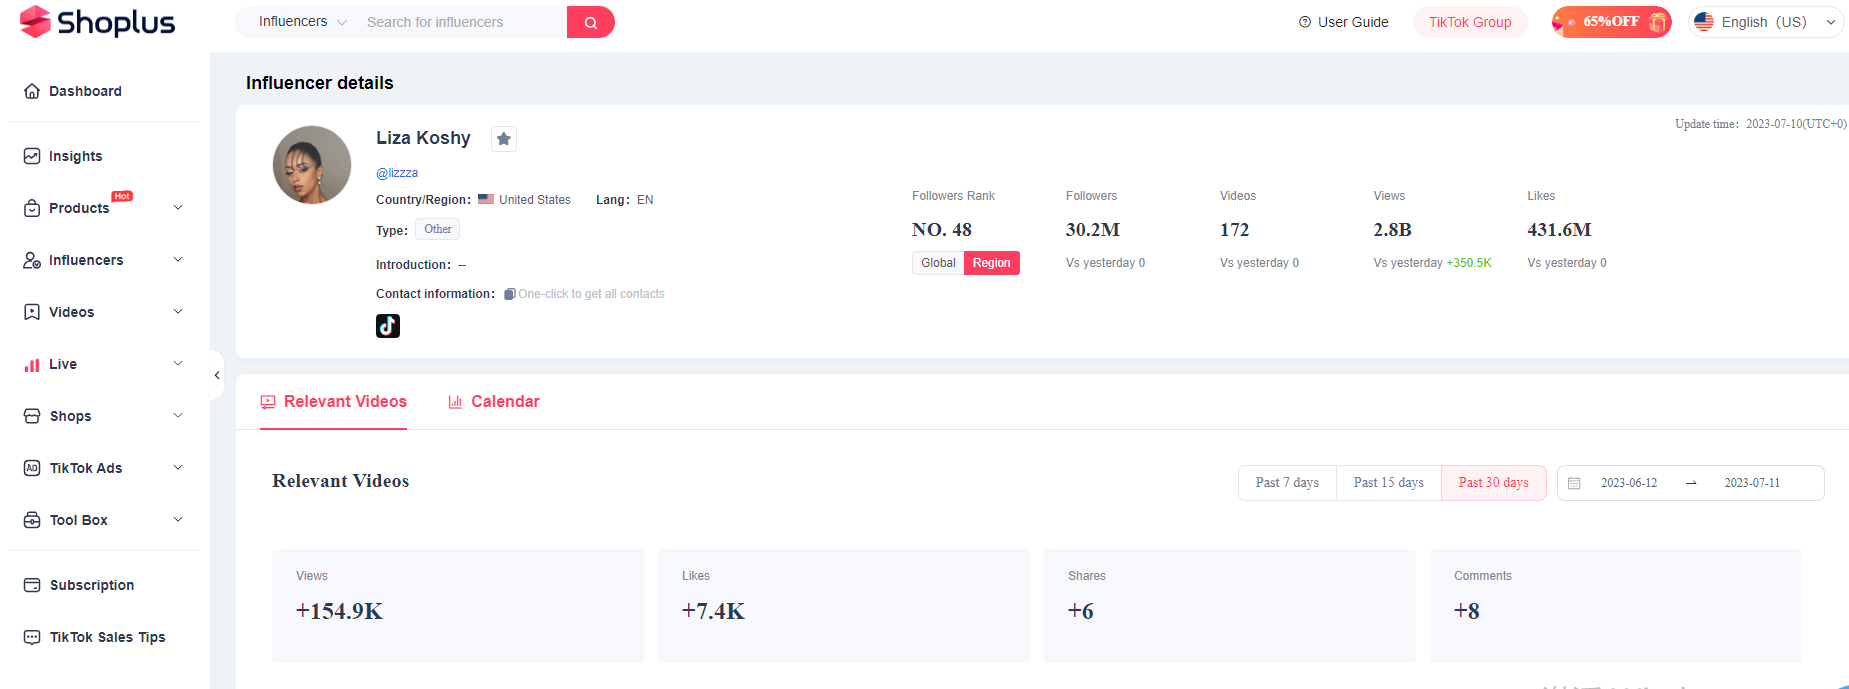1849x689 pixels.
Task: Open the Influencers search category dropdown
Action: (302, 22)
